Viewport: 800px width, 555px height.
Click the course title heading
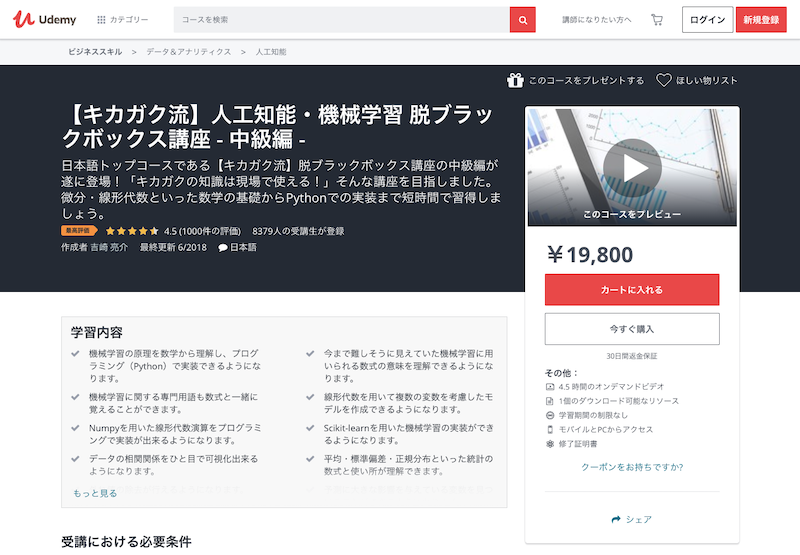[x=277, y=127]
